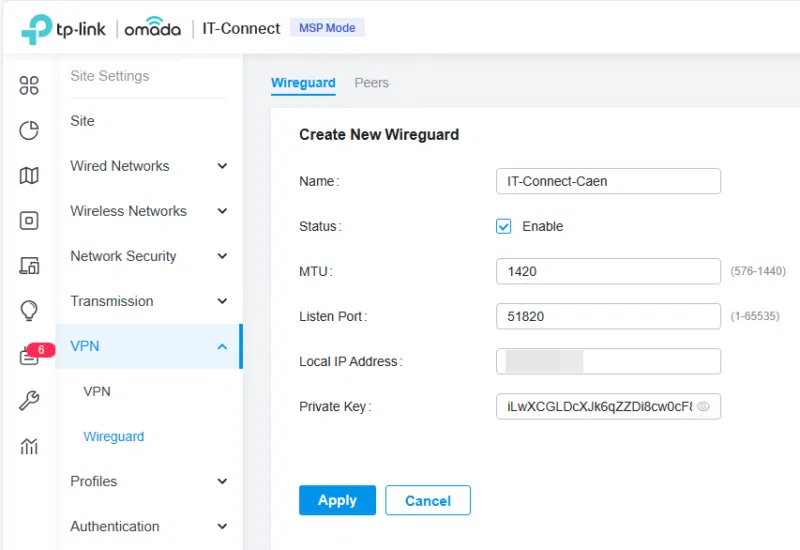Screen dimensions: 800x550
Task: Select the Wireguard tab
Action: 303,83
